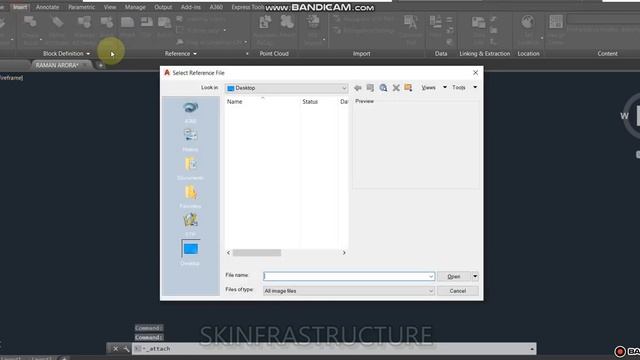Click the Define Attributes icon on ribbon
The width and height of the screenshot is (640, 360).
(58, 22)
